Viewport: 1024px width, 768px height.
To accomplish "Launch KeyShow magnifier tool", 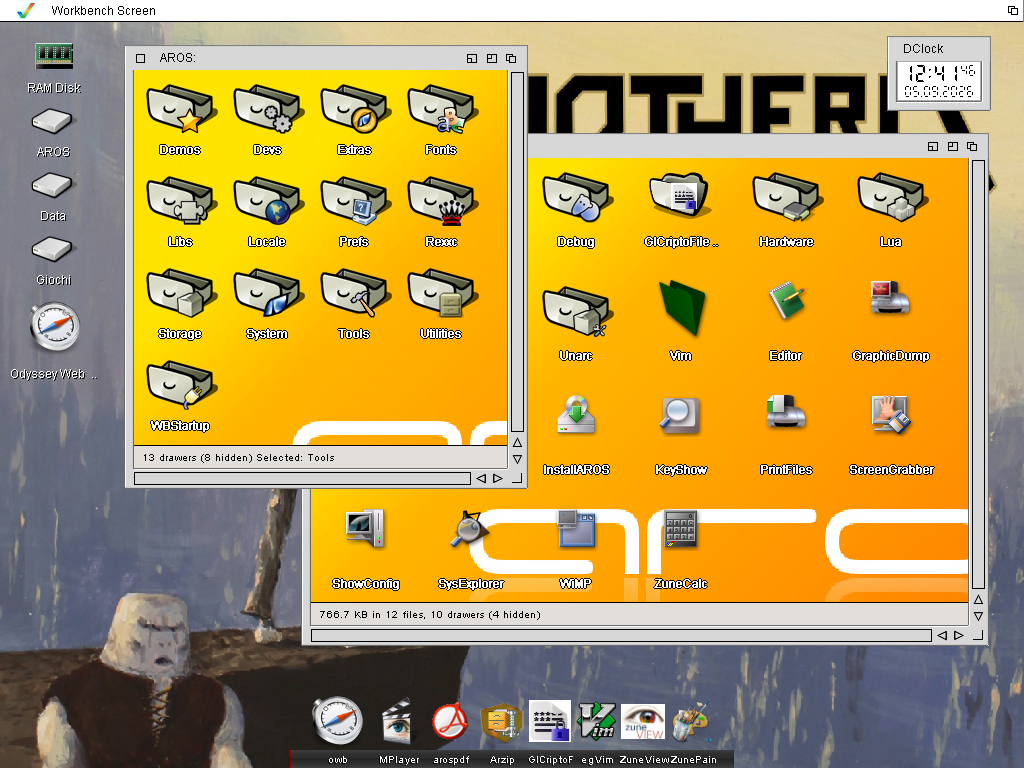I will [x=680, y=415].
